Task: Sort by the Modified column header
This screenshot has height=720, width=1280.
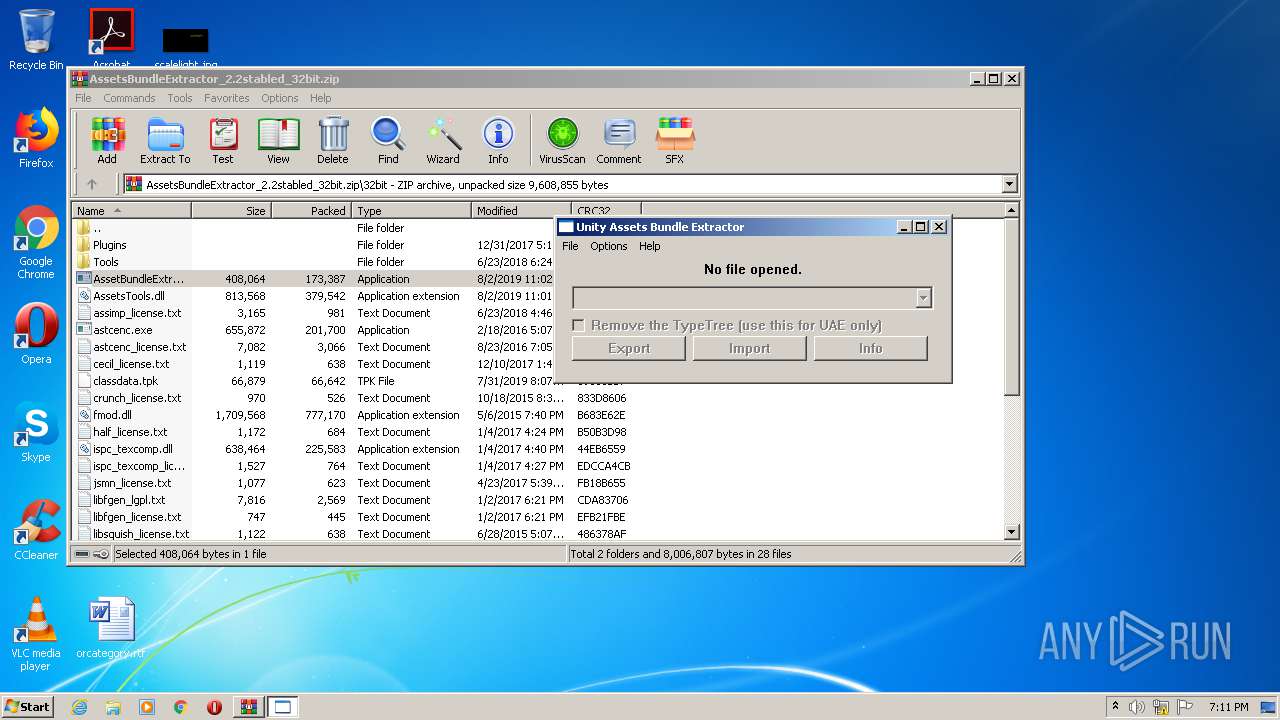Action: (x=521, y=211)
